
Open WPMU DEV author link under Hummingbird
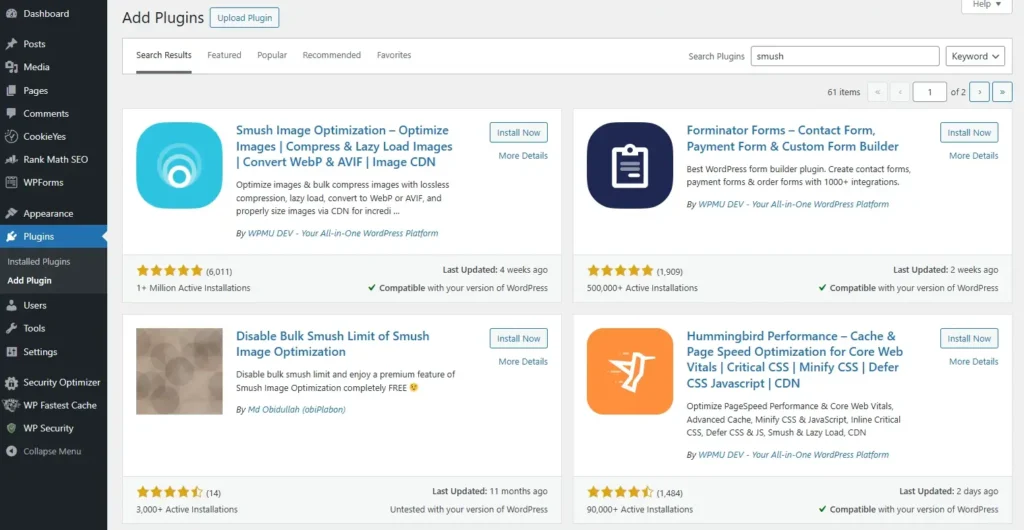click(x=793, y=455)
